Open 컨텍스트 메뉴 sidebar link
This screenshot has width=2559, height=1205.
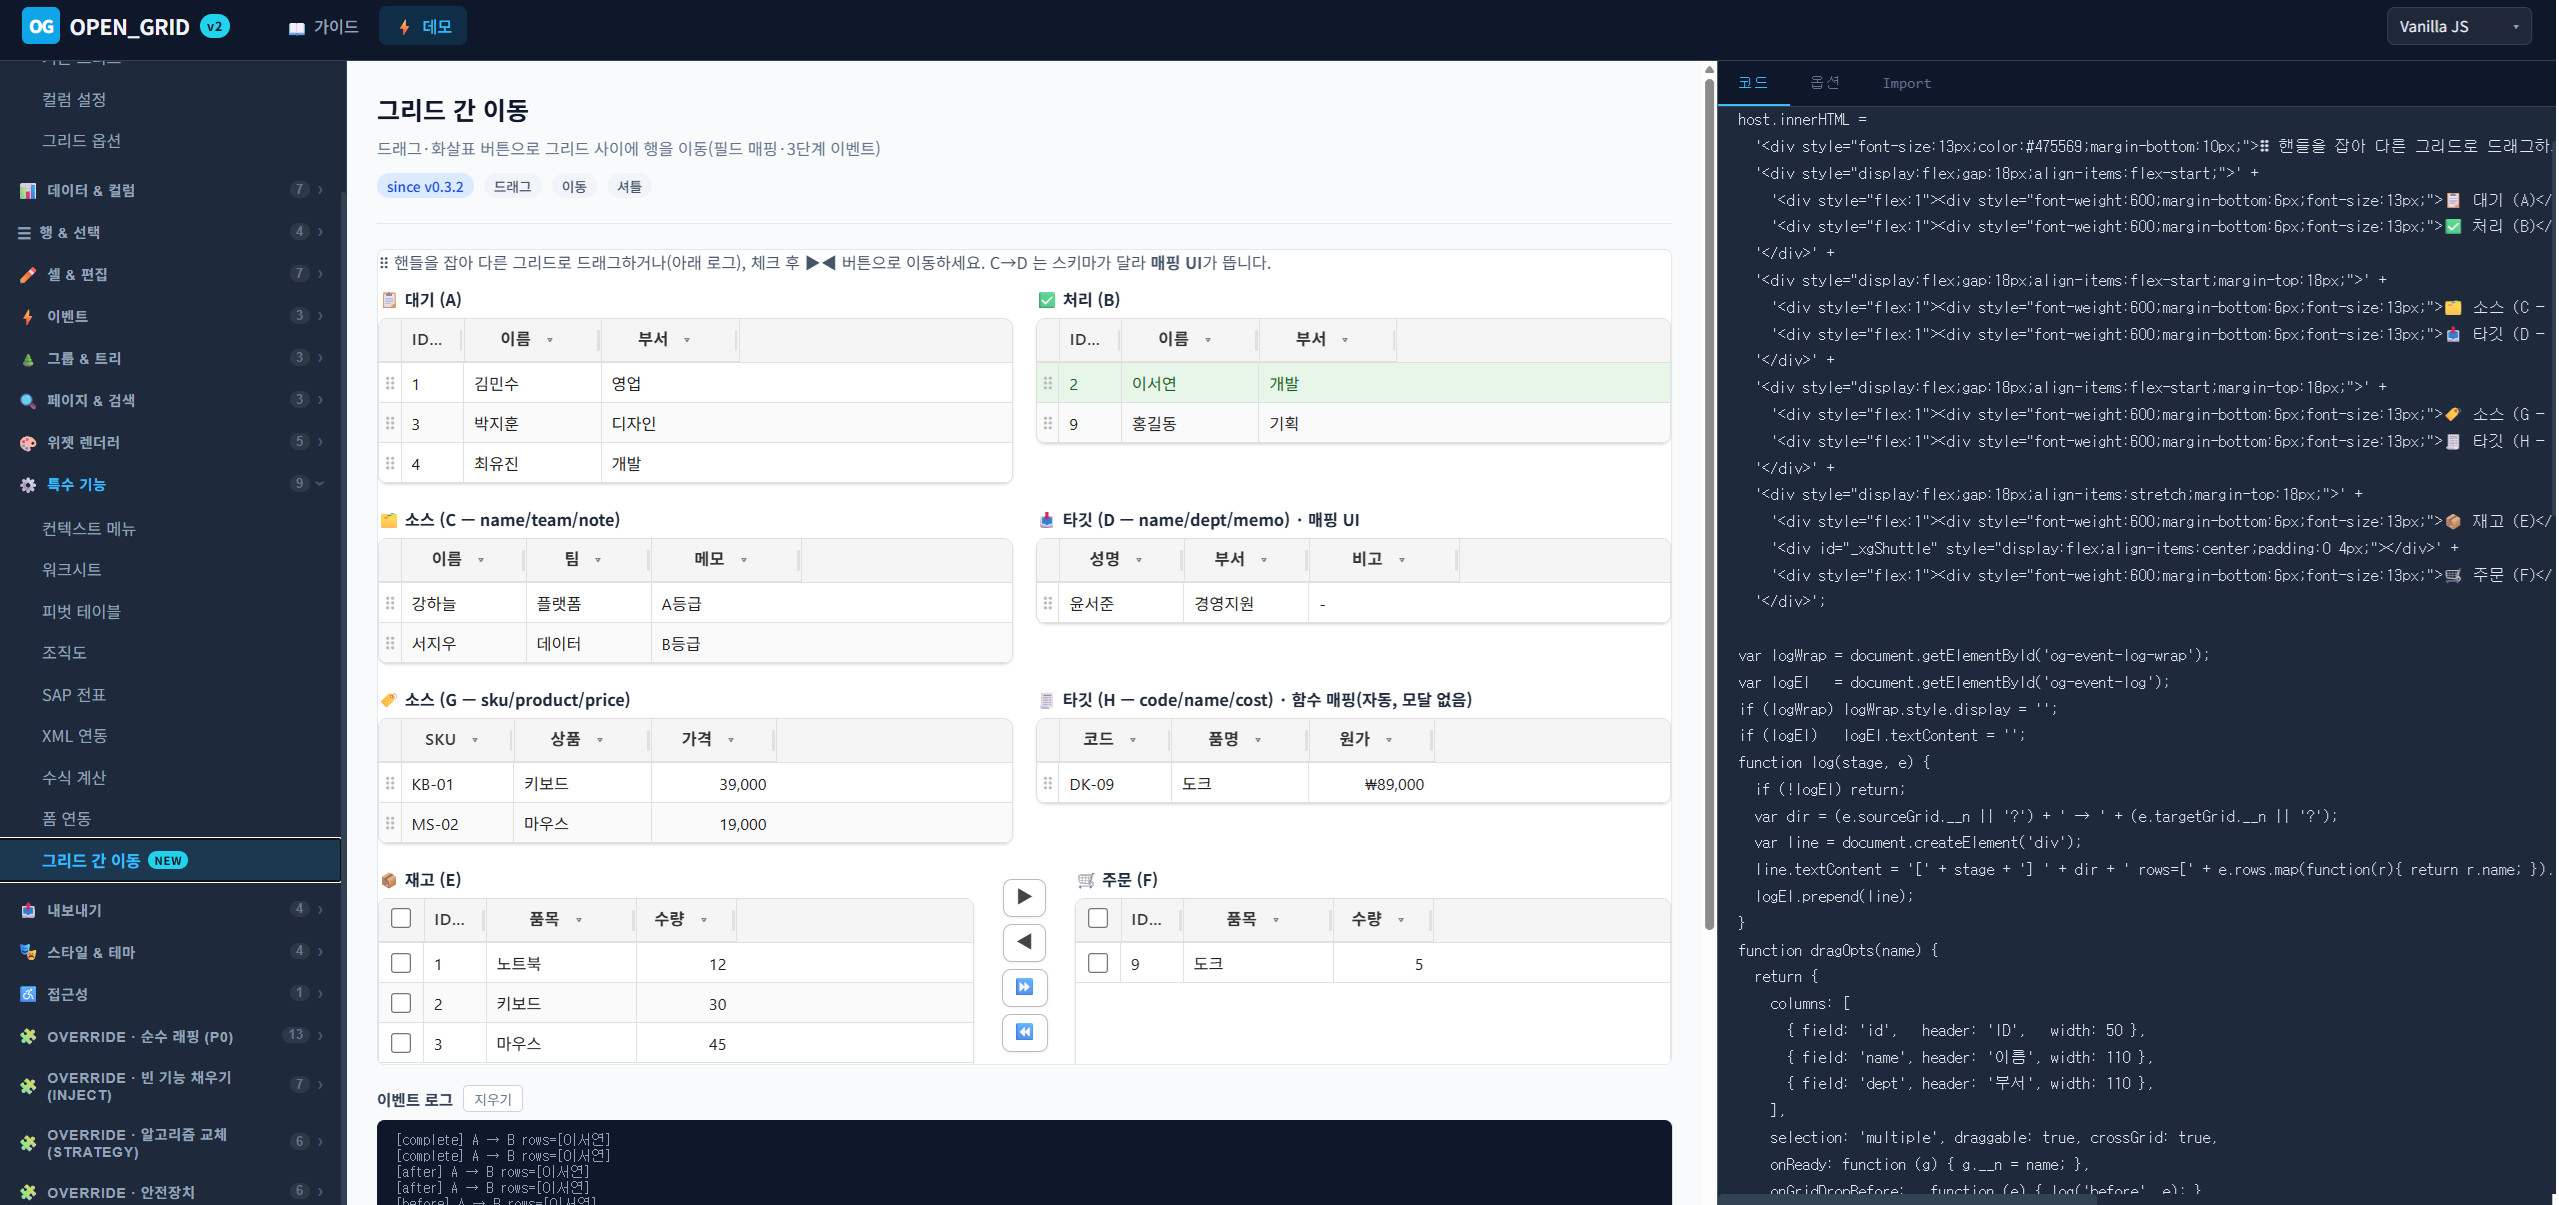(x=88, y=528)
